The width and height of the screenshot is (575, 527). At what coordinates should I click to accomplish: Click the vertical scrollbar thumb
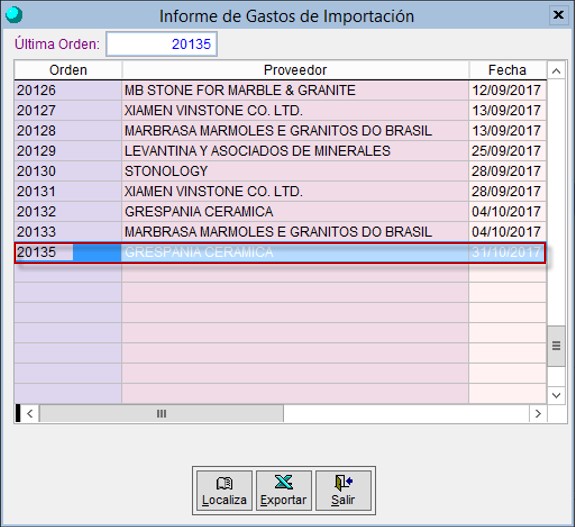pyautogui.click(x=556, y=346)
